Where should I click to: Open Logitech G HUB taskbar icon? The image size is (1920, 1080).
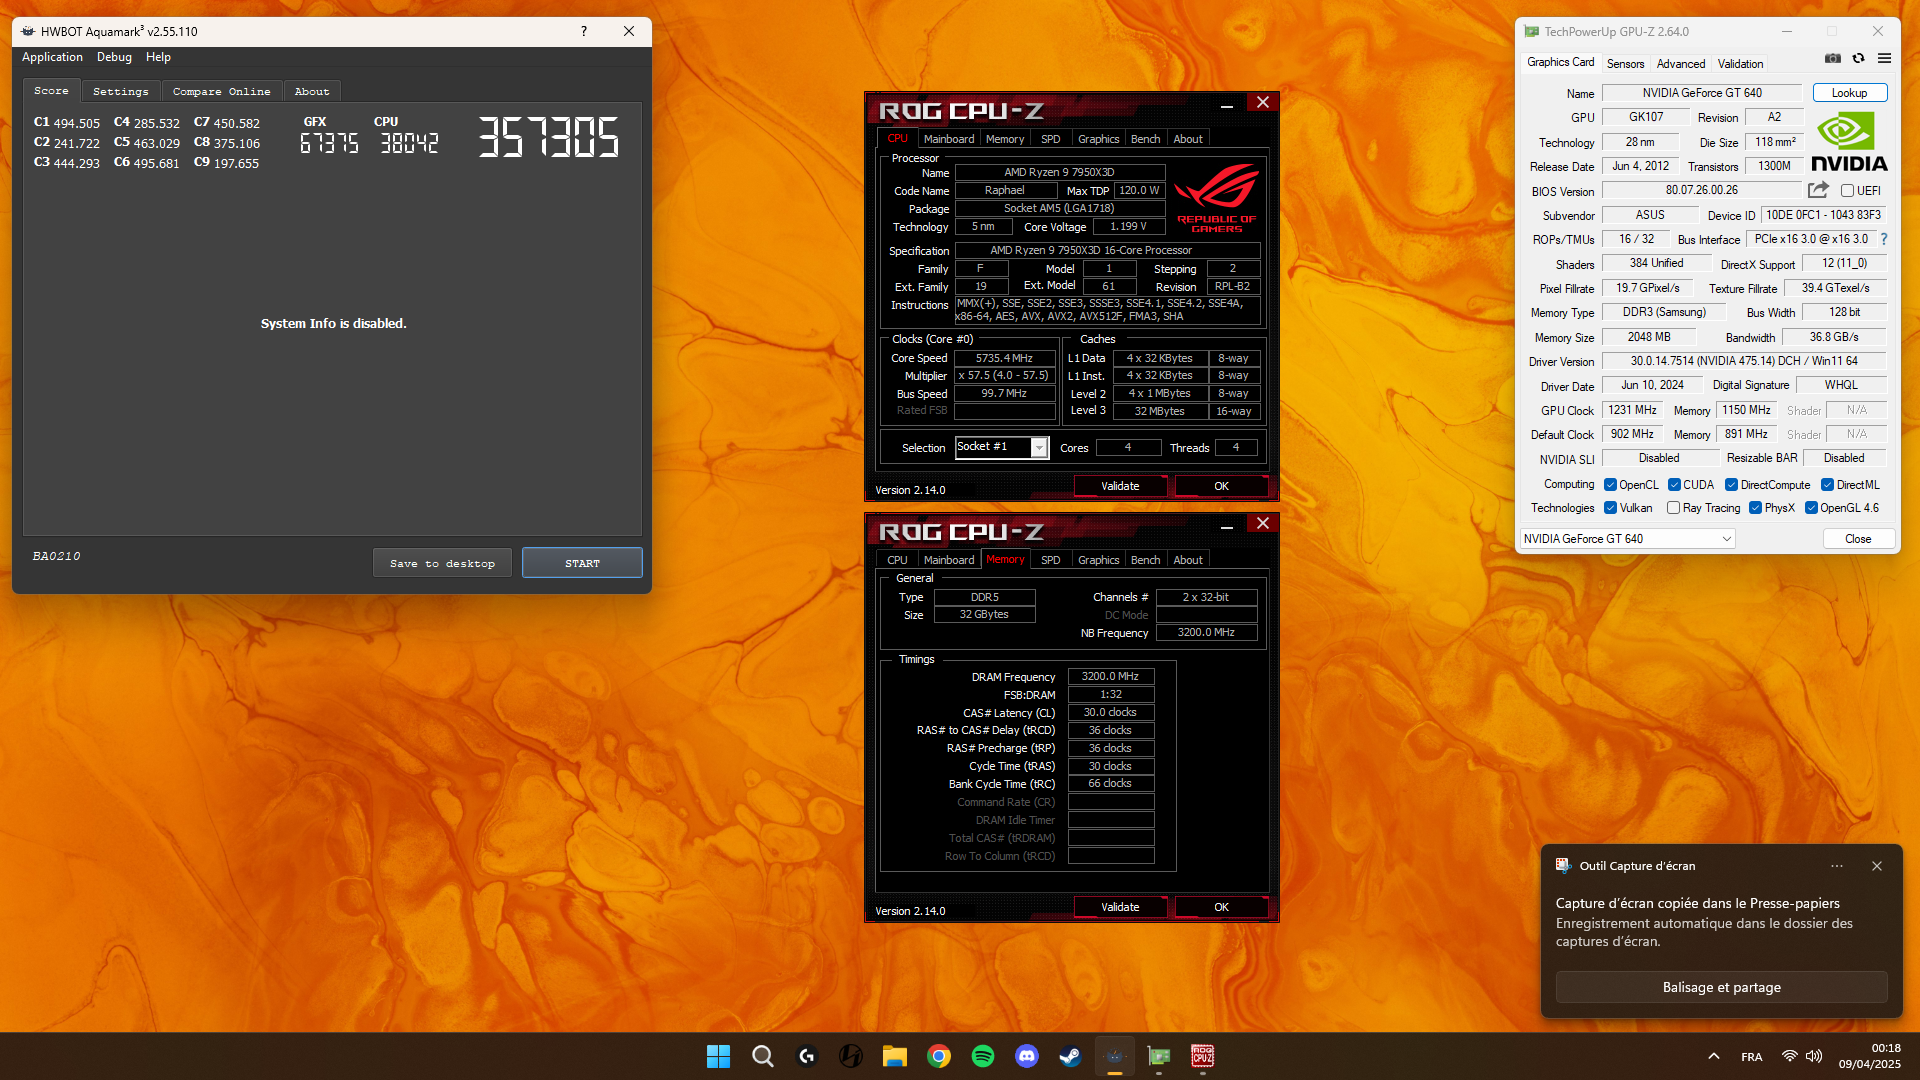(806, 1056)
